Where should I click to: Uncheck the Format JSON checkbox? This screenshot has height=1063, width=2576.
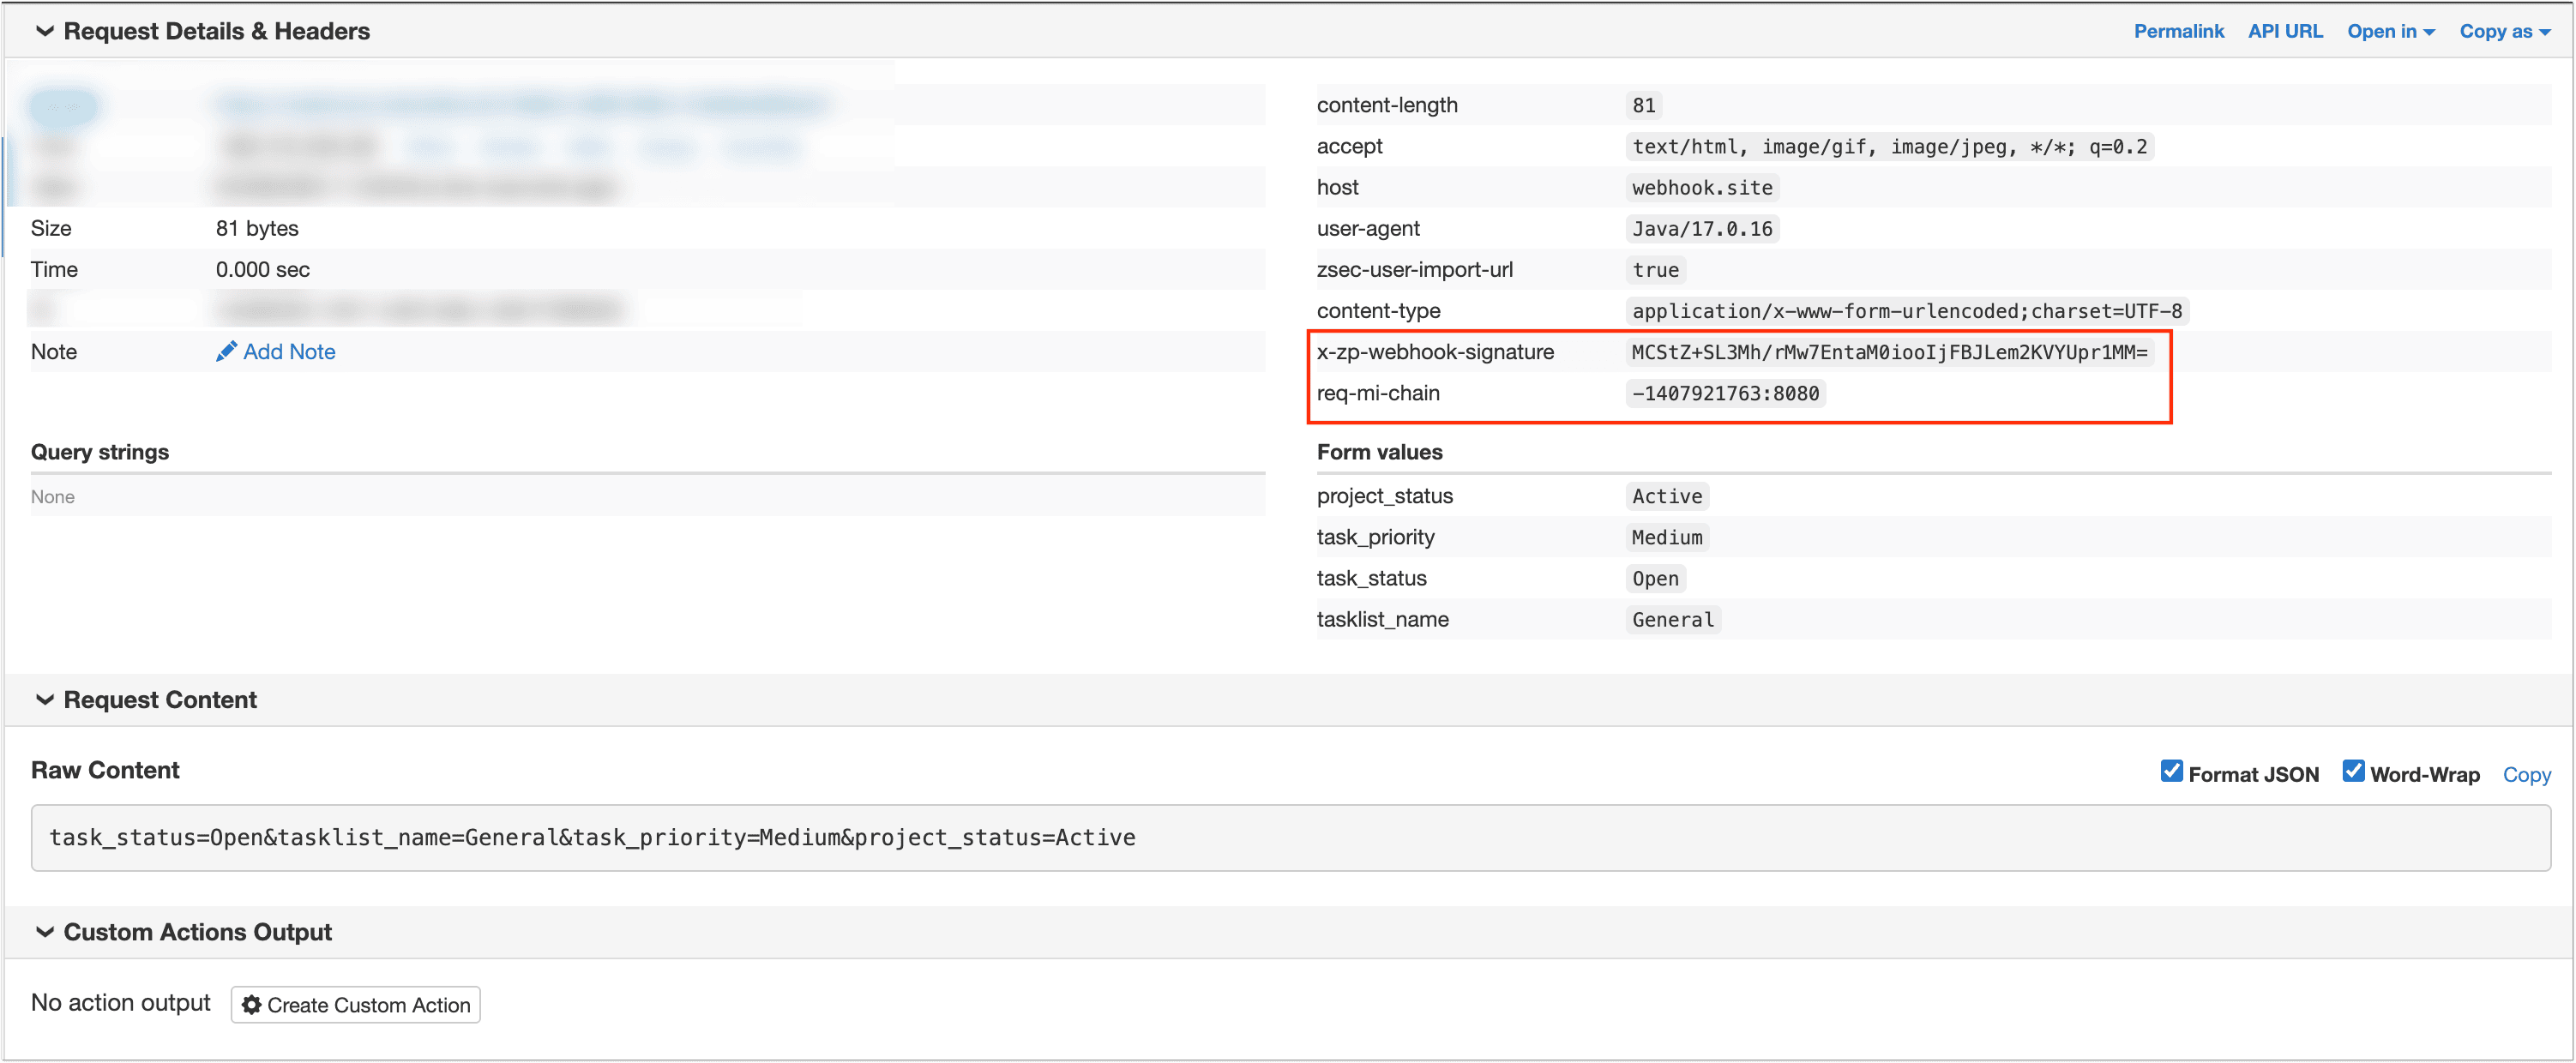tap(2170, 771)
